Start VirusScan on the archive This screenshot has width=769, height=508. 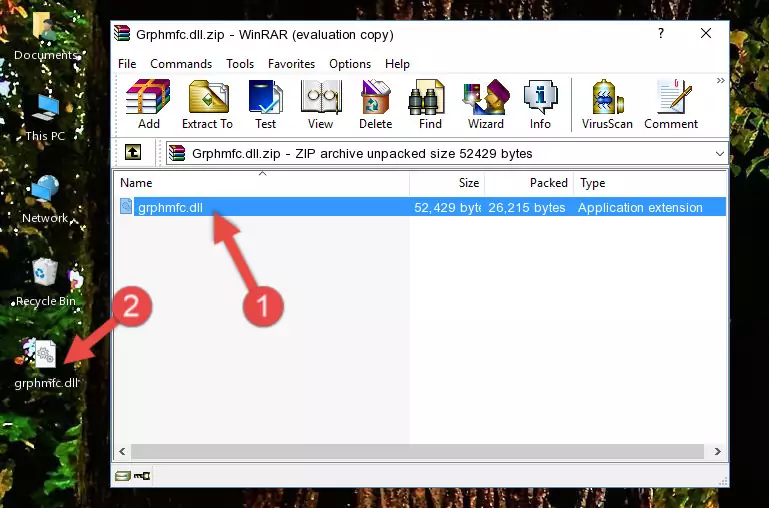coord(607,104)
